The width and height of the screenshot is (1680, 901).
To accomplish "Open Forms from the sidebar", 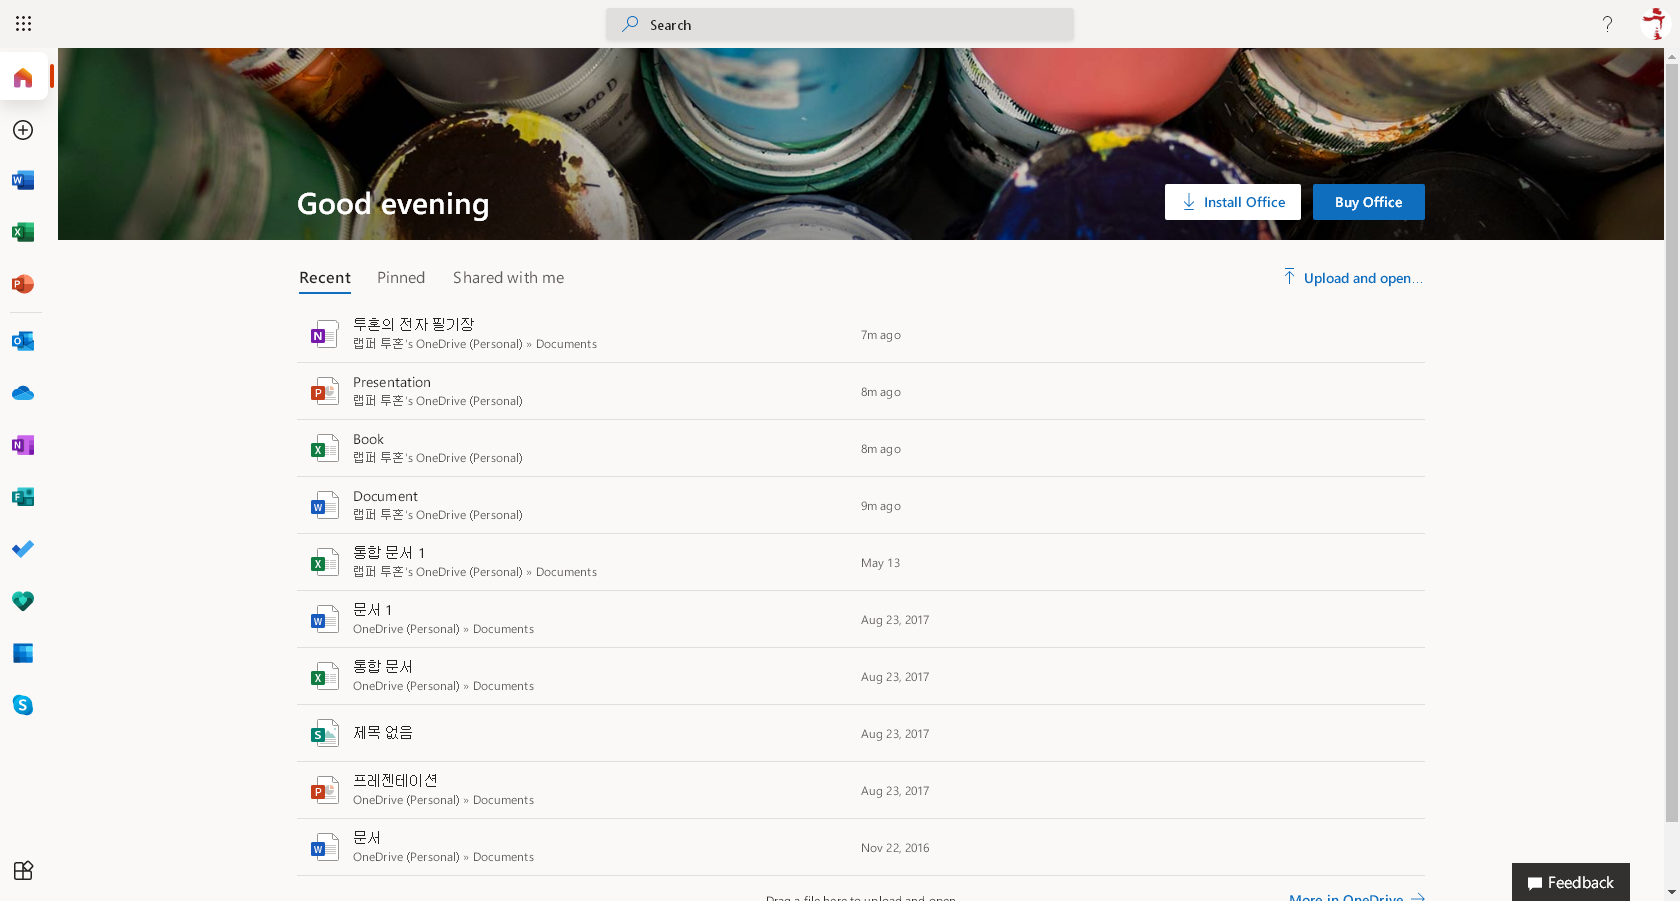I will tap(23, 497).
